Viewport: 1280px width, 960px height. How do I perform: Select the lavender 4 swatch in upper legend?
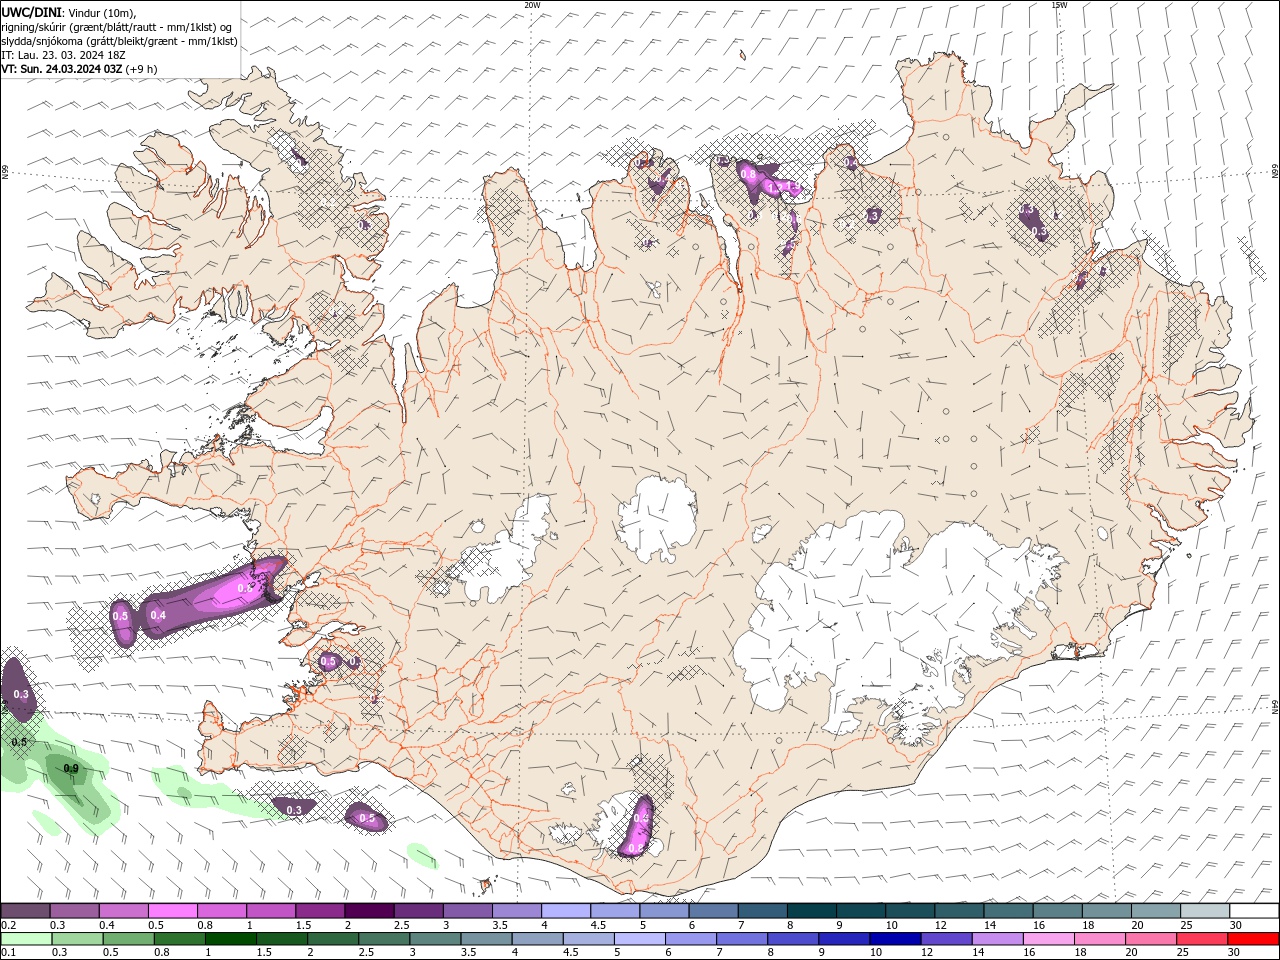pyautogui.click(x=565, y=911)
